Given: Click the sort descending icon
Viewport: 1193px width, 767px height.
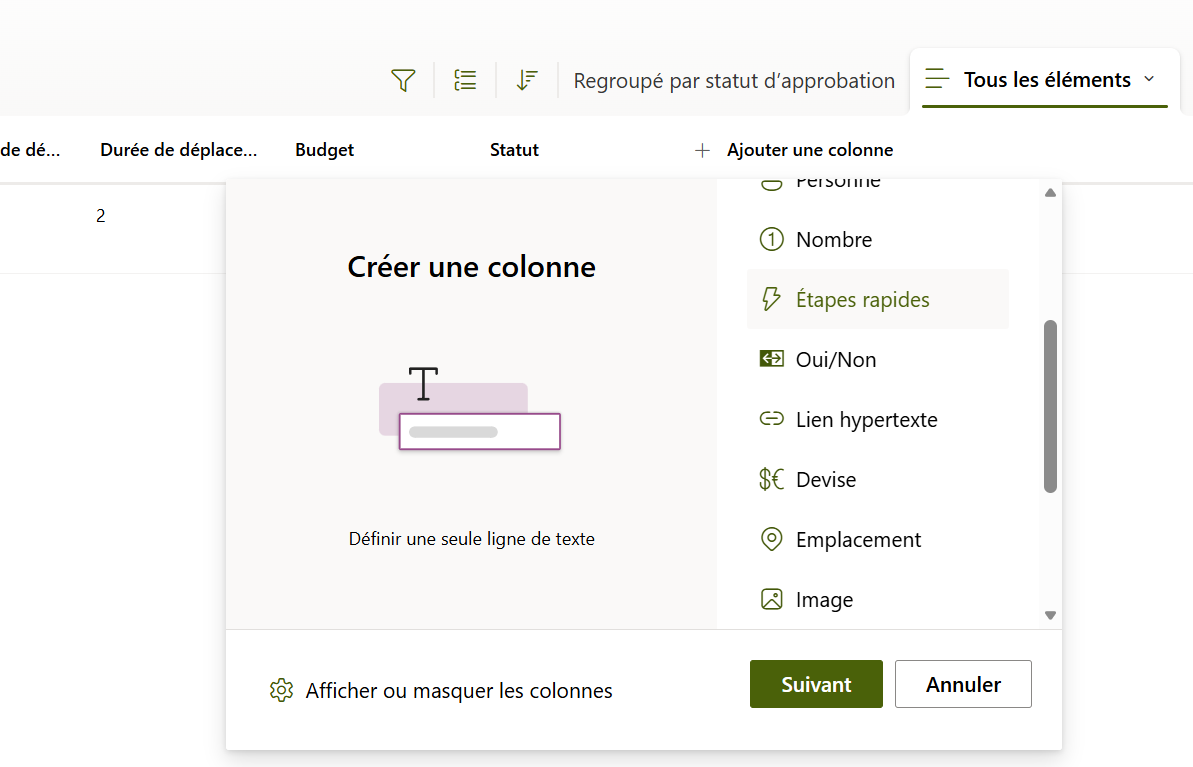Looking at the screenshot, I should pos(527,81).
